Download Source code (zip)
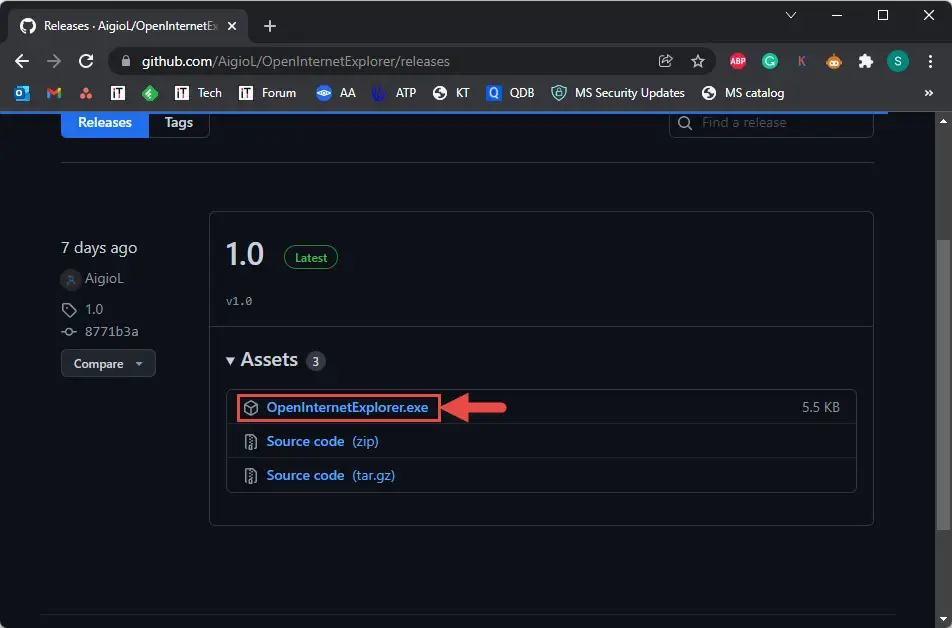 tap(322, 442)
